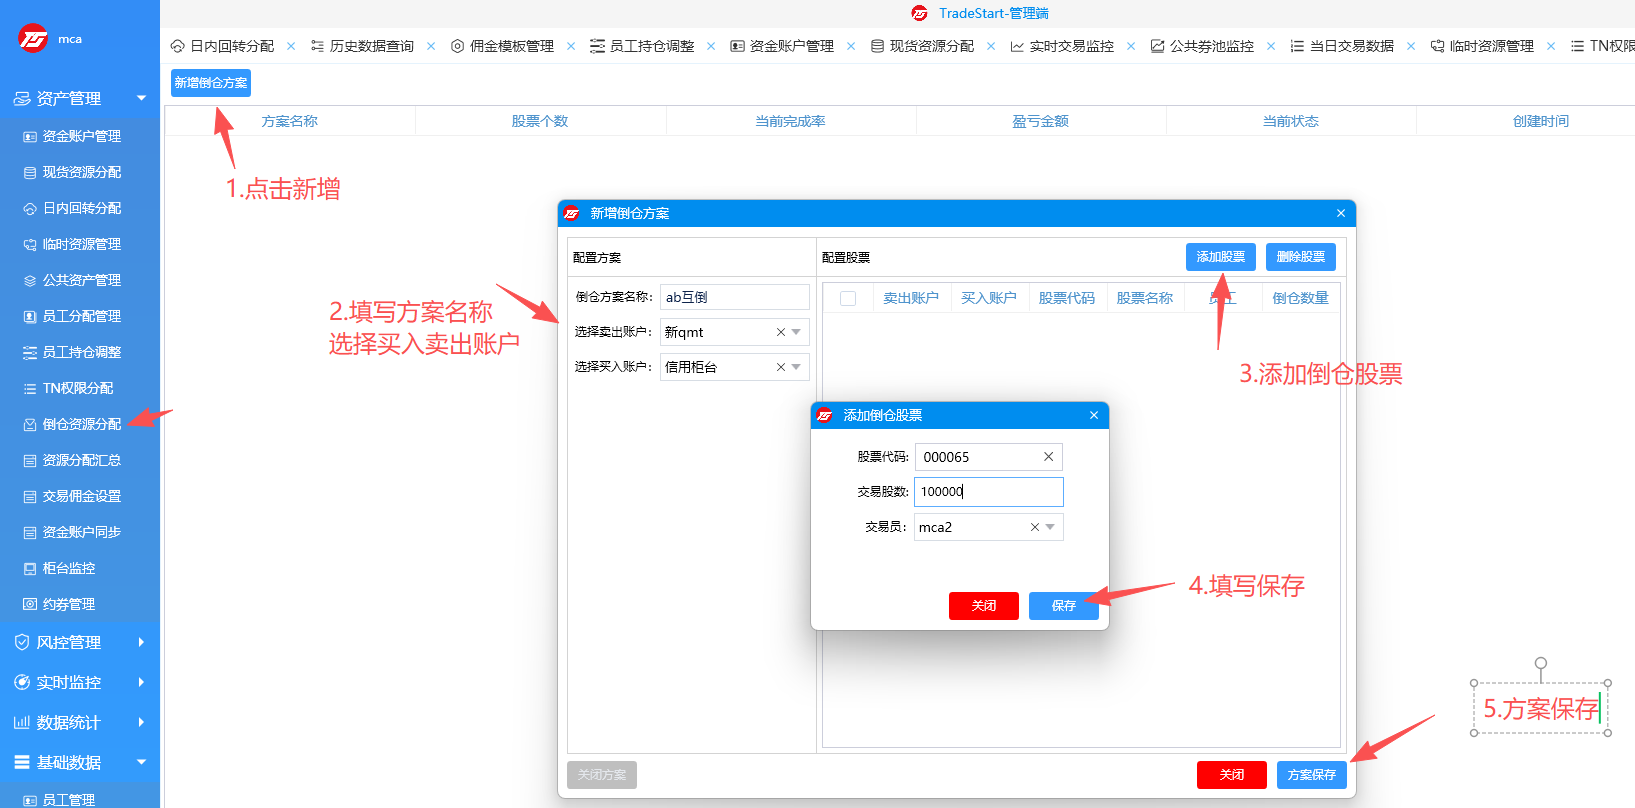Click the 交易股数 input field
The height and width of the screenshot is (808, 1635).
click(x=989, y=492)
